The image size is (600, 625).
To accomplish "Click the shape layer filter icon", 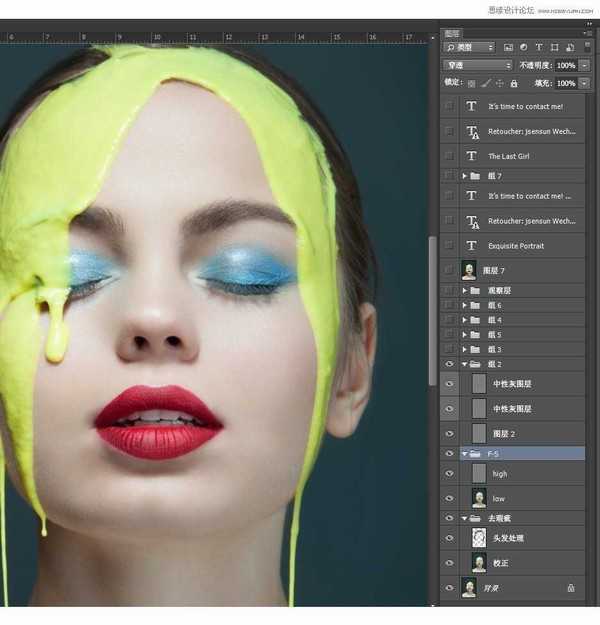I will coord(553,47).
